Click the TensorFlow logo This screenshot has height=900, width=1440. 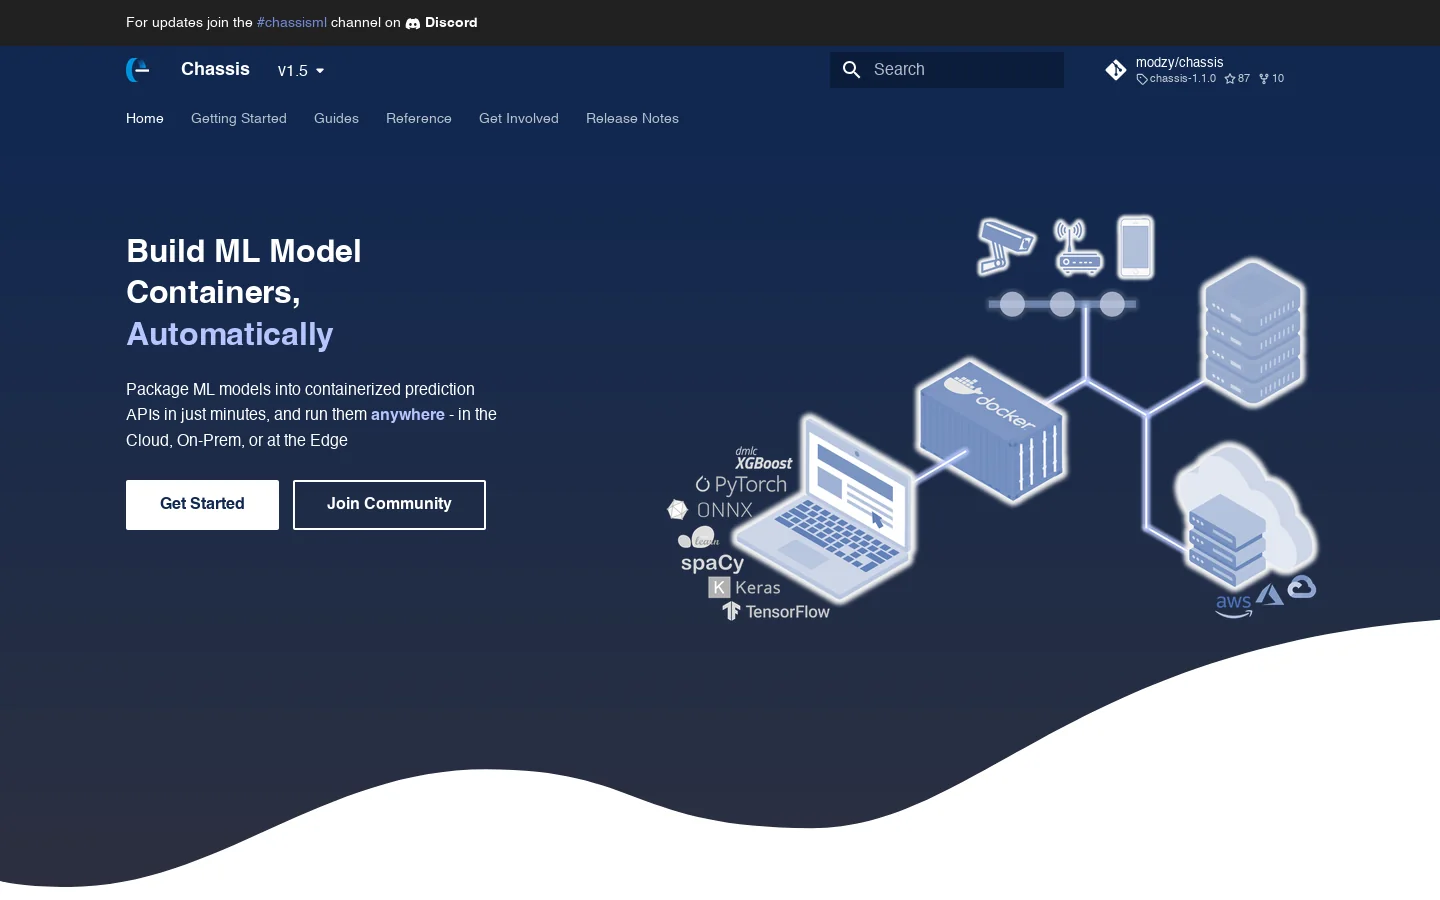[776, 611]
